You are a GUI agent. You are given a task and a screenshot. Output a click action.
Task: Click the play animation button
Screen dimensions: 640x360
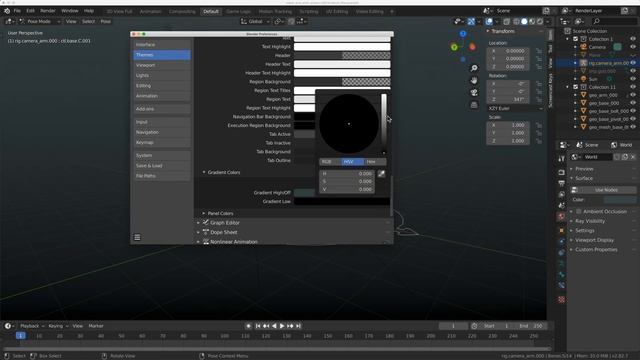(x=282, y=326)
